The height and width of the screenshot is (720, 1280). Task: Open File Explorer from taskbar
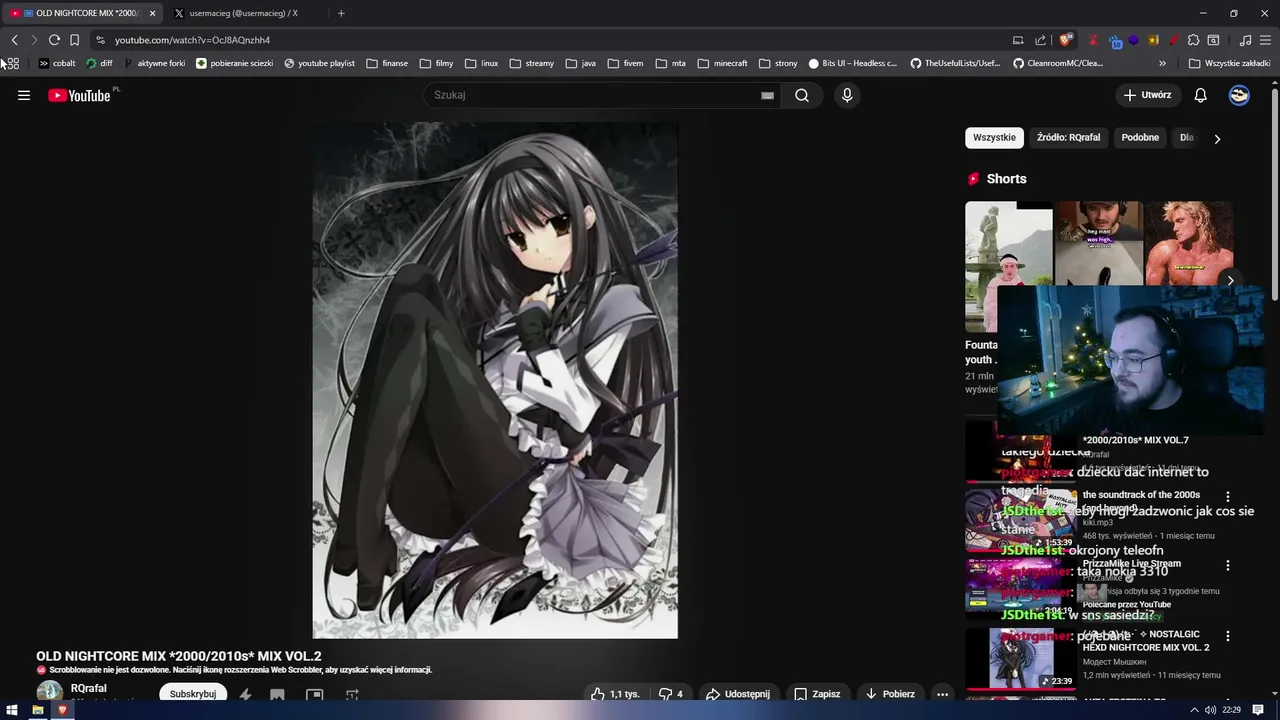pos(37,710)
